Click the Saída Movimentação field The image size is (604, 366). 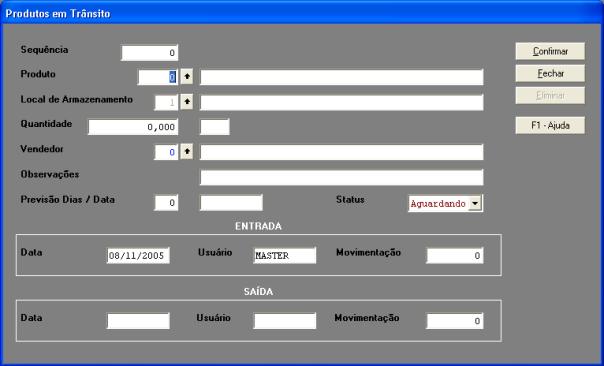(455, 321)
